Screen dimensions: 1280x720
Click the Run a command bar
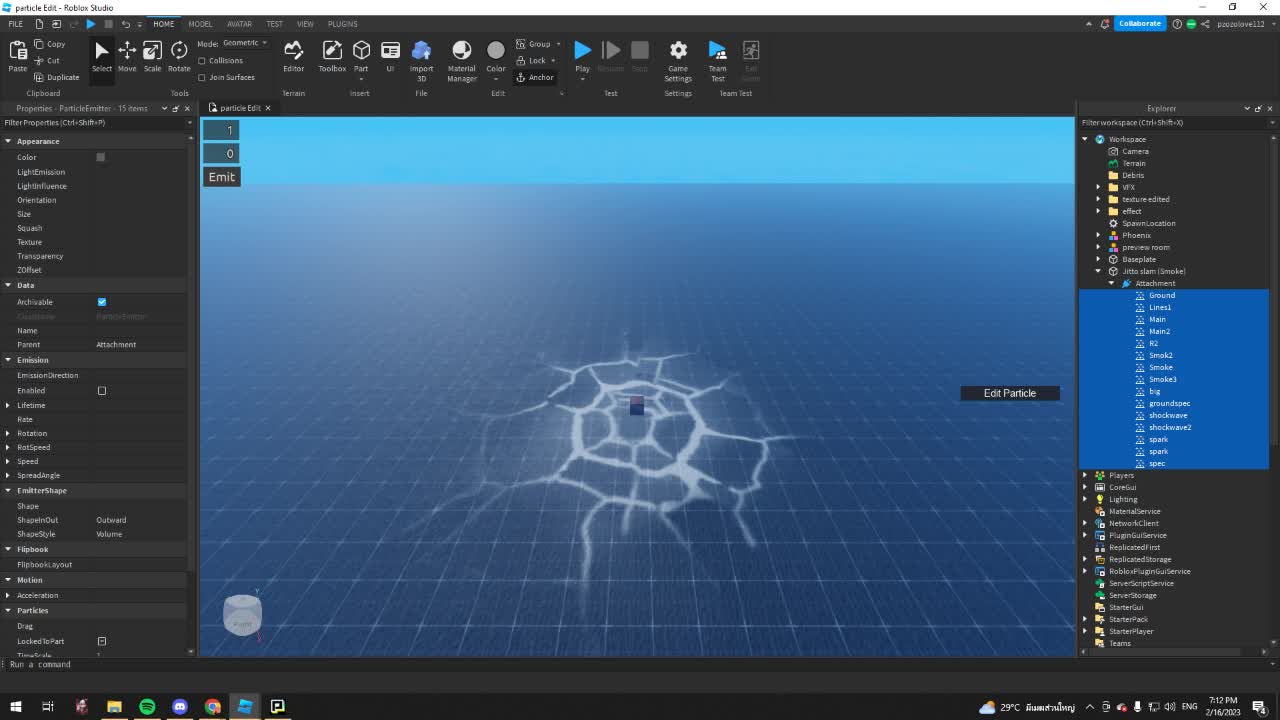pyautogui.click(x=640, y=664)
